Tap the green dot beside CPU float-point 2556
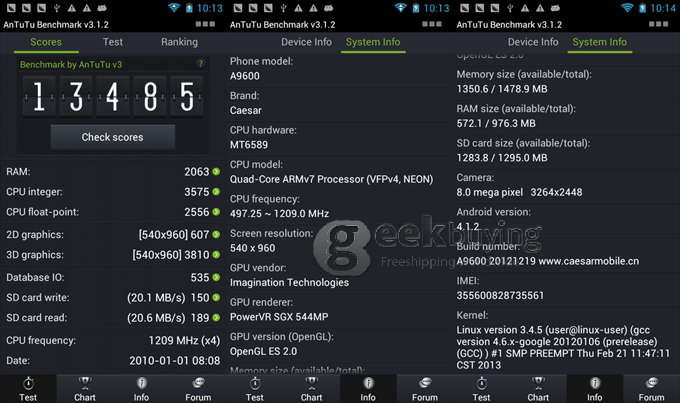This screenshot has width=680, height=403. tap(216, 212)
